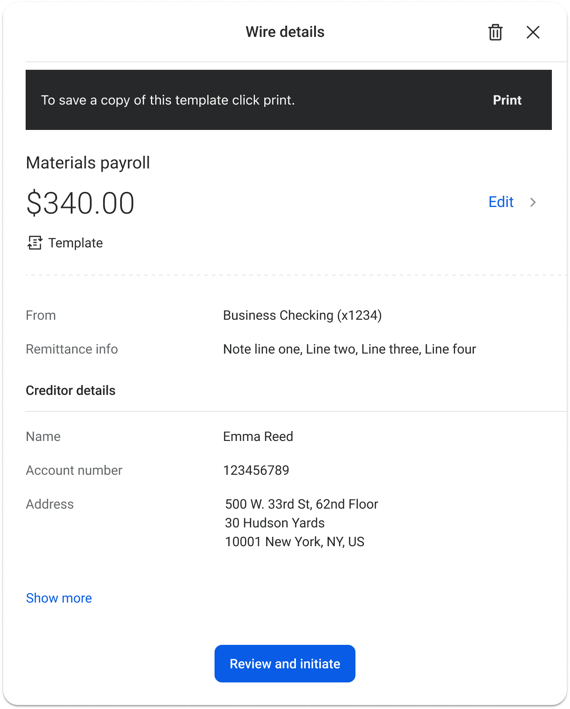Image resolution: width=570 pixels, height=709 pixels.
Task: Select the Remittance info note lines
Action: (349, 349)
